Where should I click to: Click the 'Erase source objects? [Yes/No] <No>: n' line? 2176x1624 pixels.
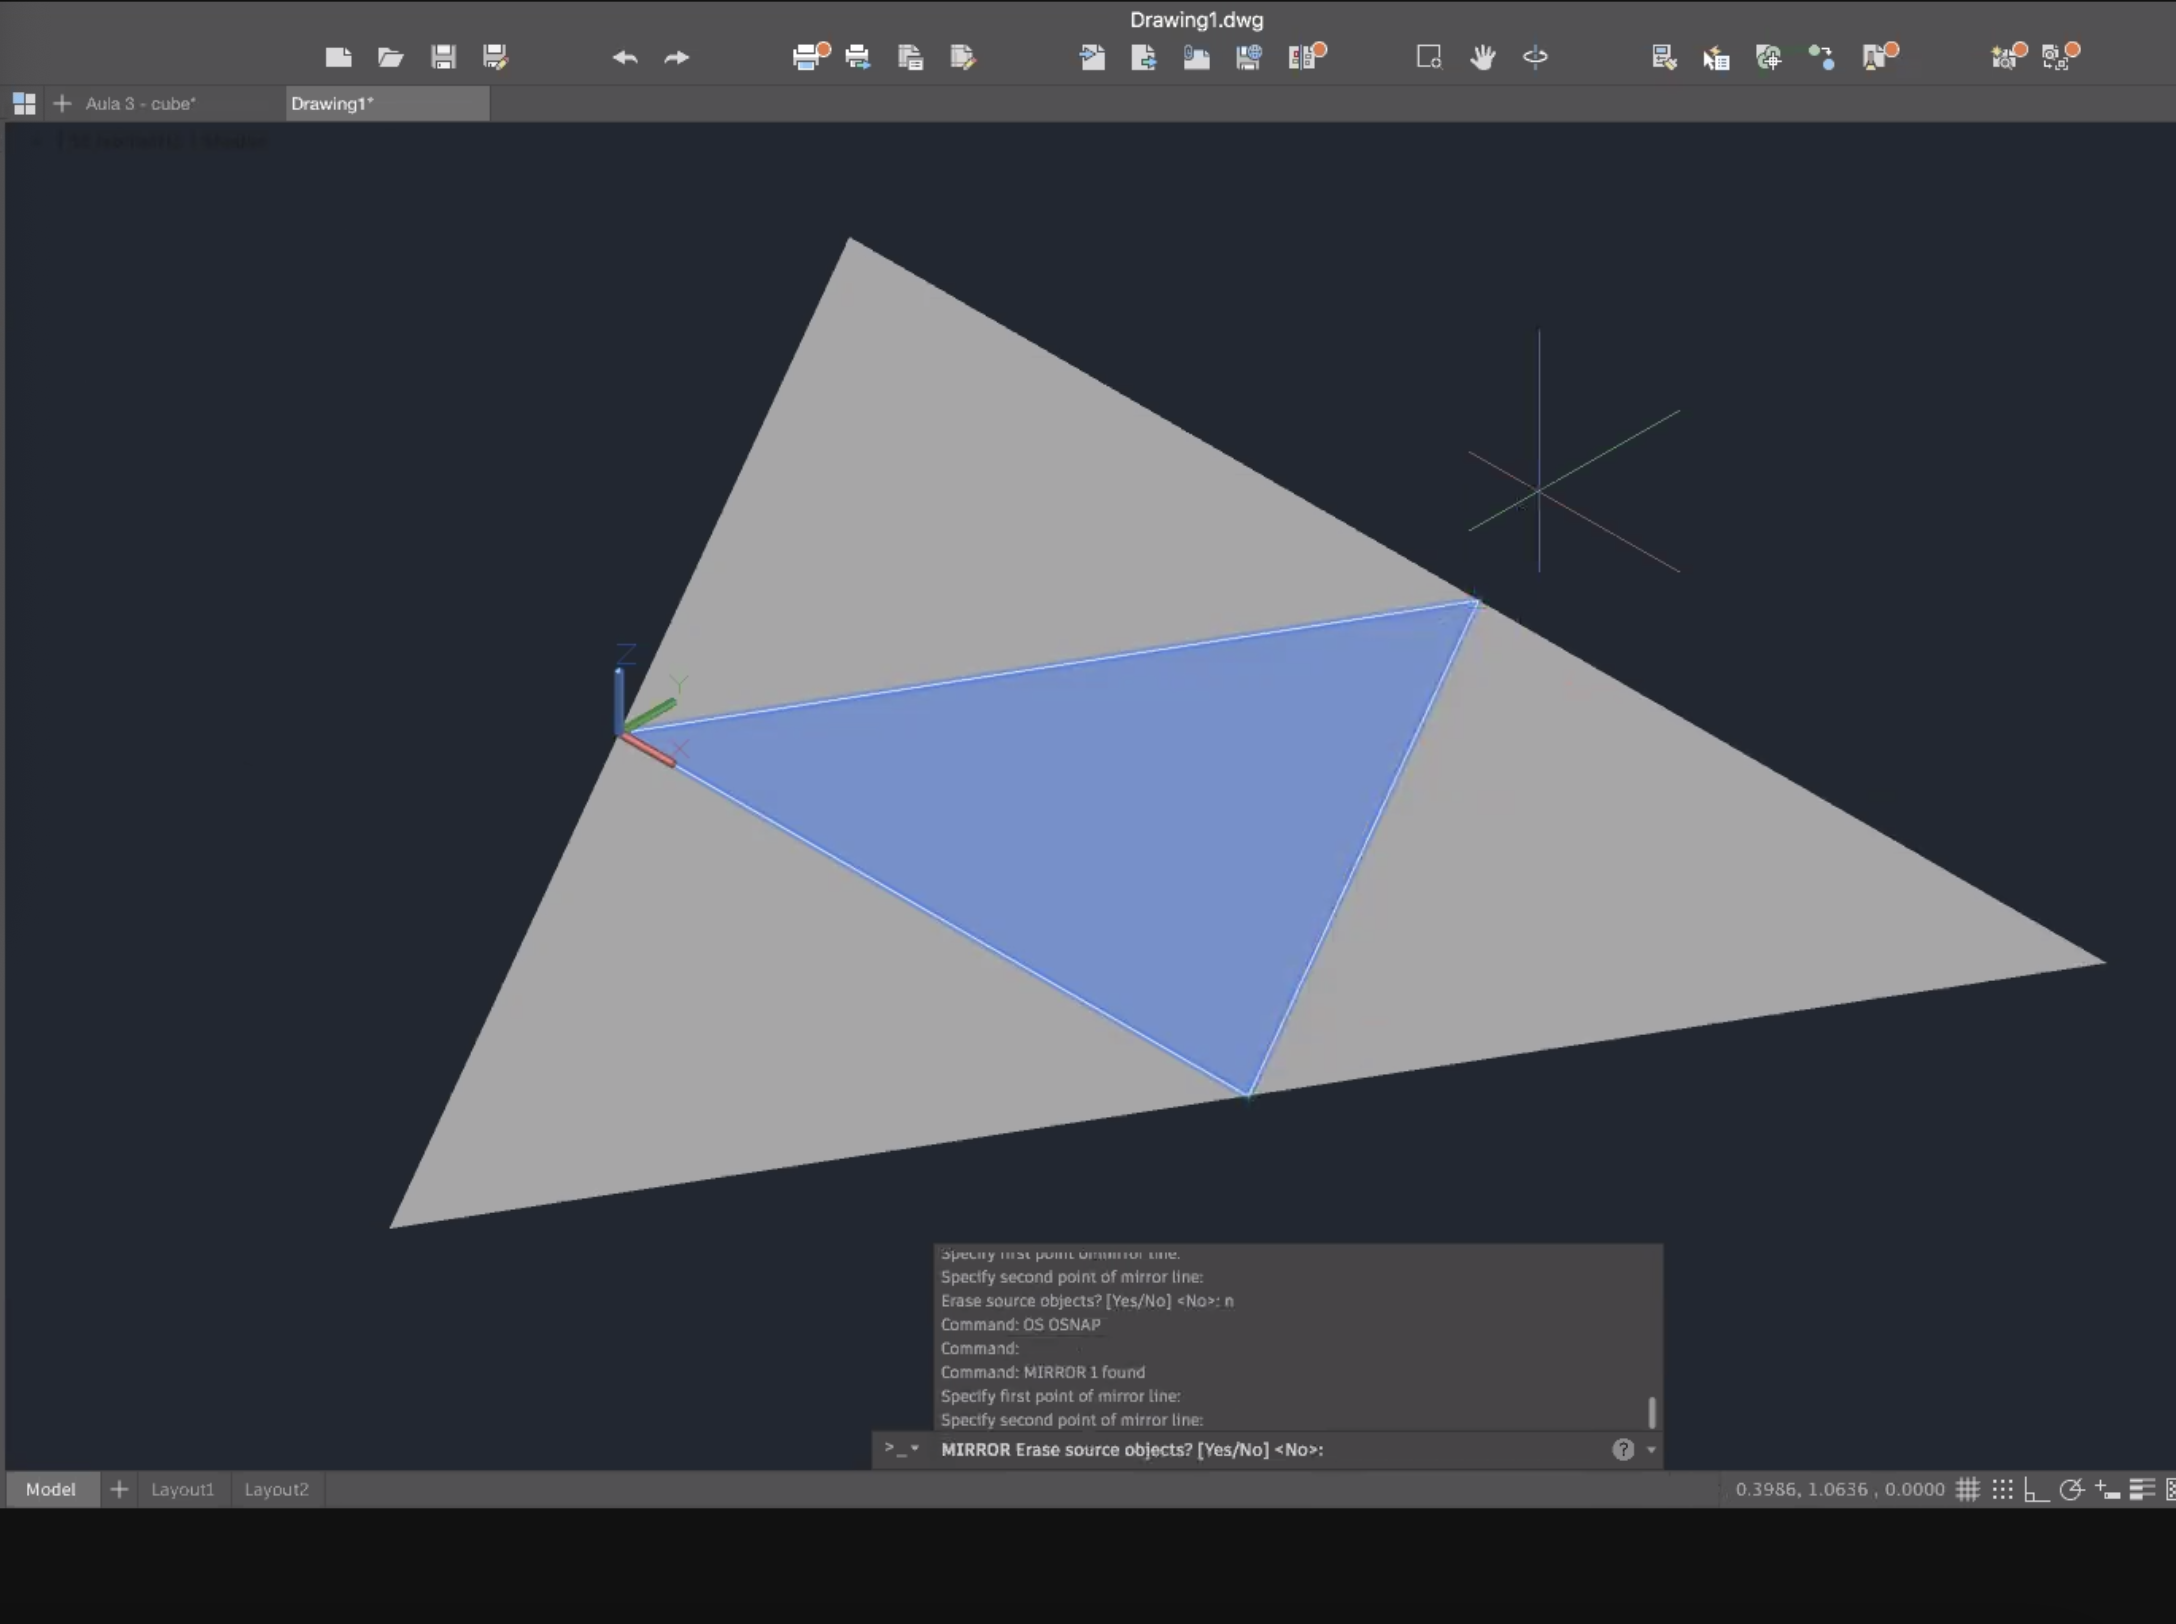click(1087, 1300)
